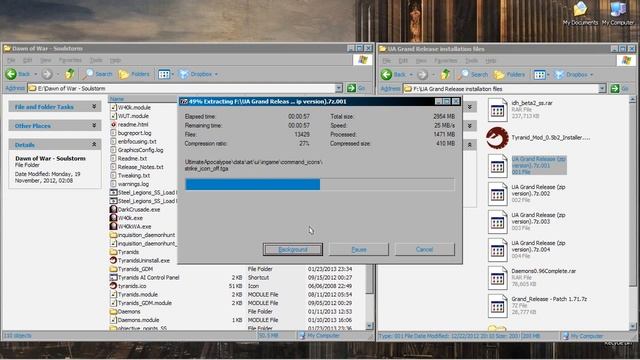Select UA Grand Release 7z.004 file icon
Image resolution: width=640 pixels, height=360 pixels.
point(497,250)
